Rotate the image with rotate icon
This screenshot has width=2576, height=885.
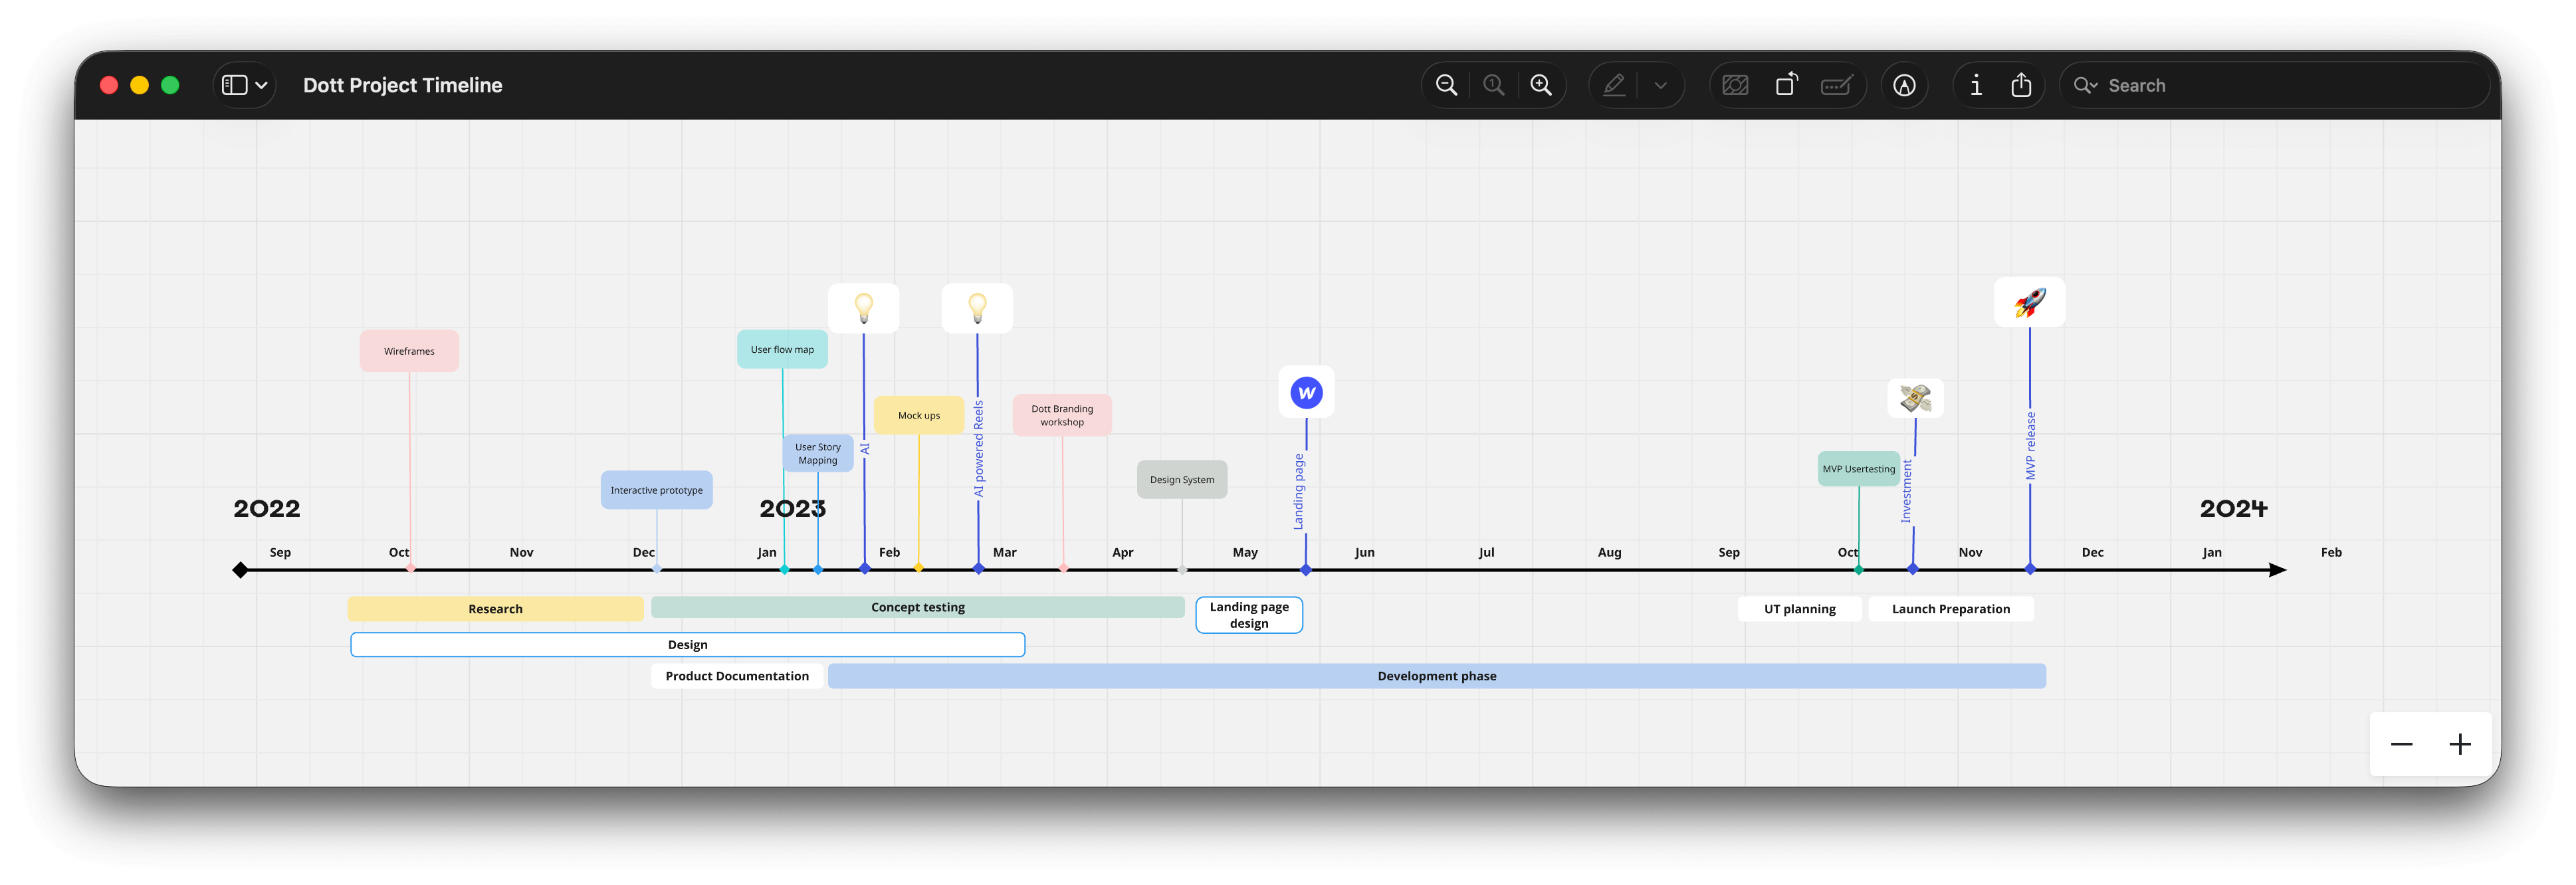1786,85
